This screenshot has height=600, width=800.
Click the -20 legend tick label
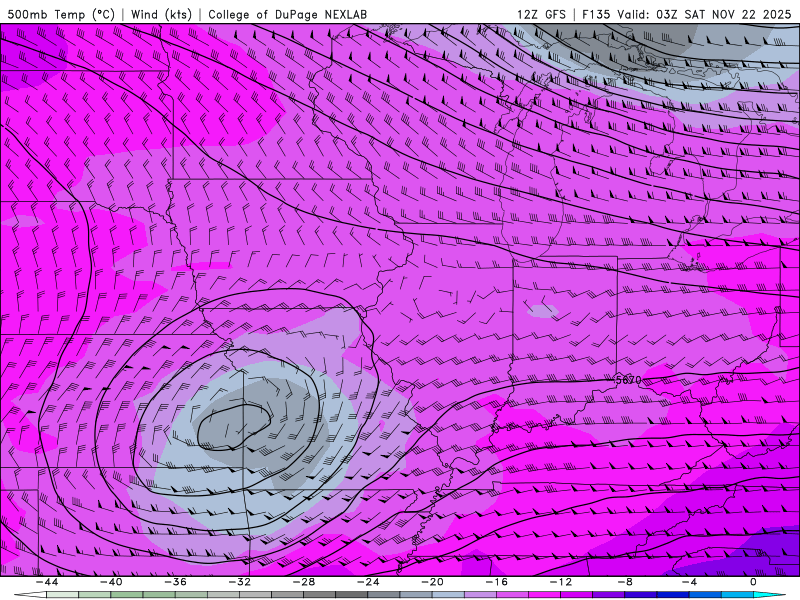(x=432, y=582)
